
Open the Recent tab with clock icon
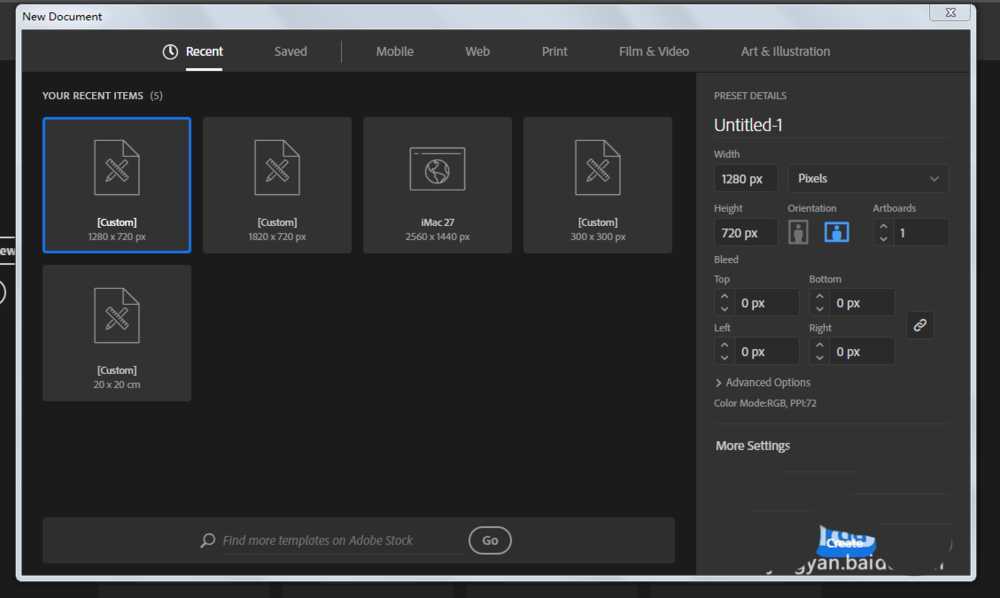tap(193, 52)
